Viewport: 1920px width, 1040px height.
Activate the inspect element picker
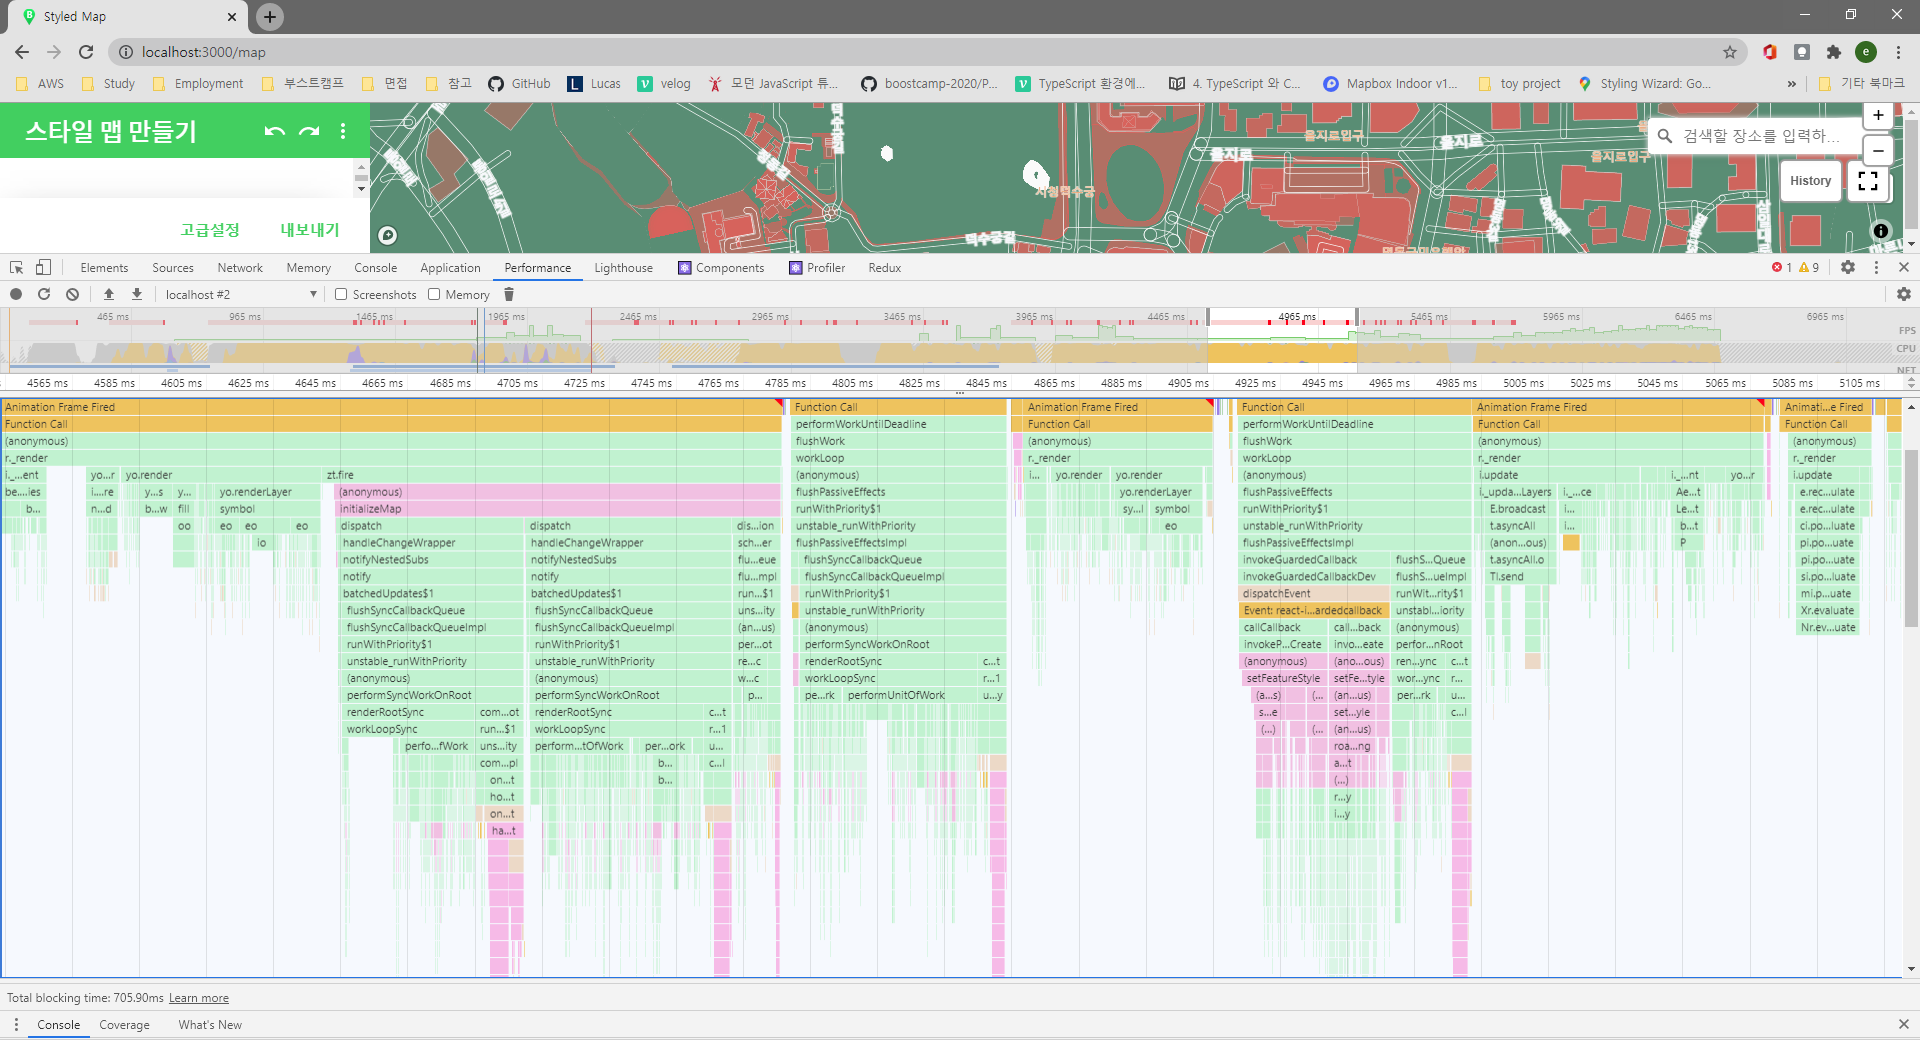[x=17, y=267]
